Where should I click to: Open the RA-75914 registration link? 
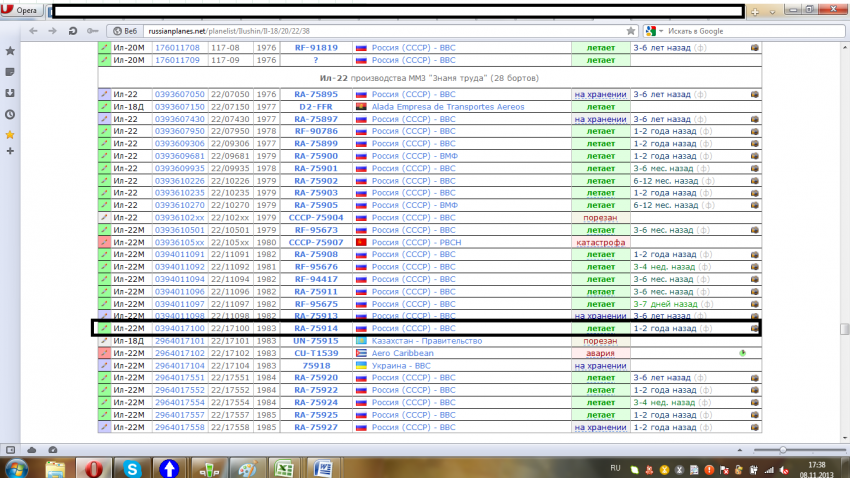coord(315,328)
